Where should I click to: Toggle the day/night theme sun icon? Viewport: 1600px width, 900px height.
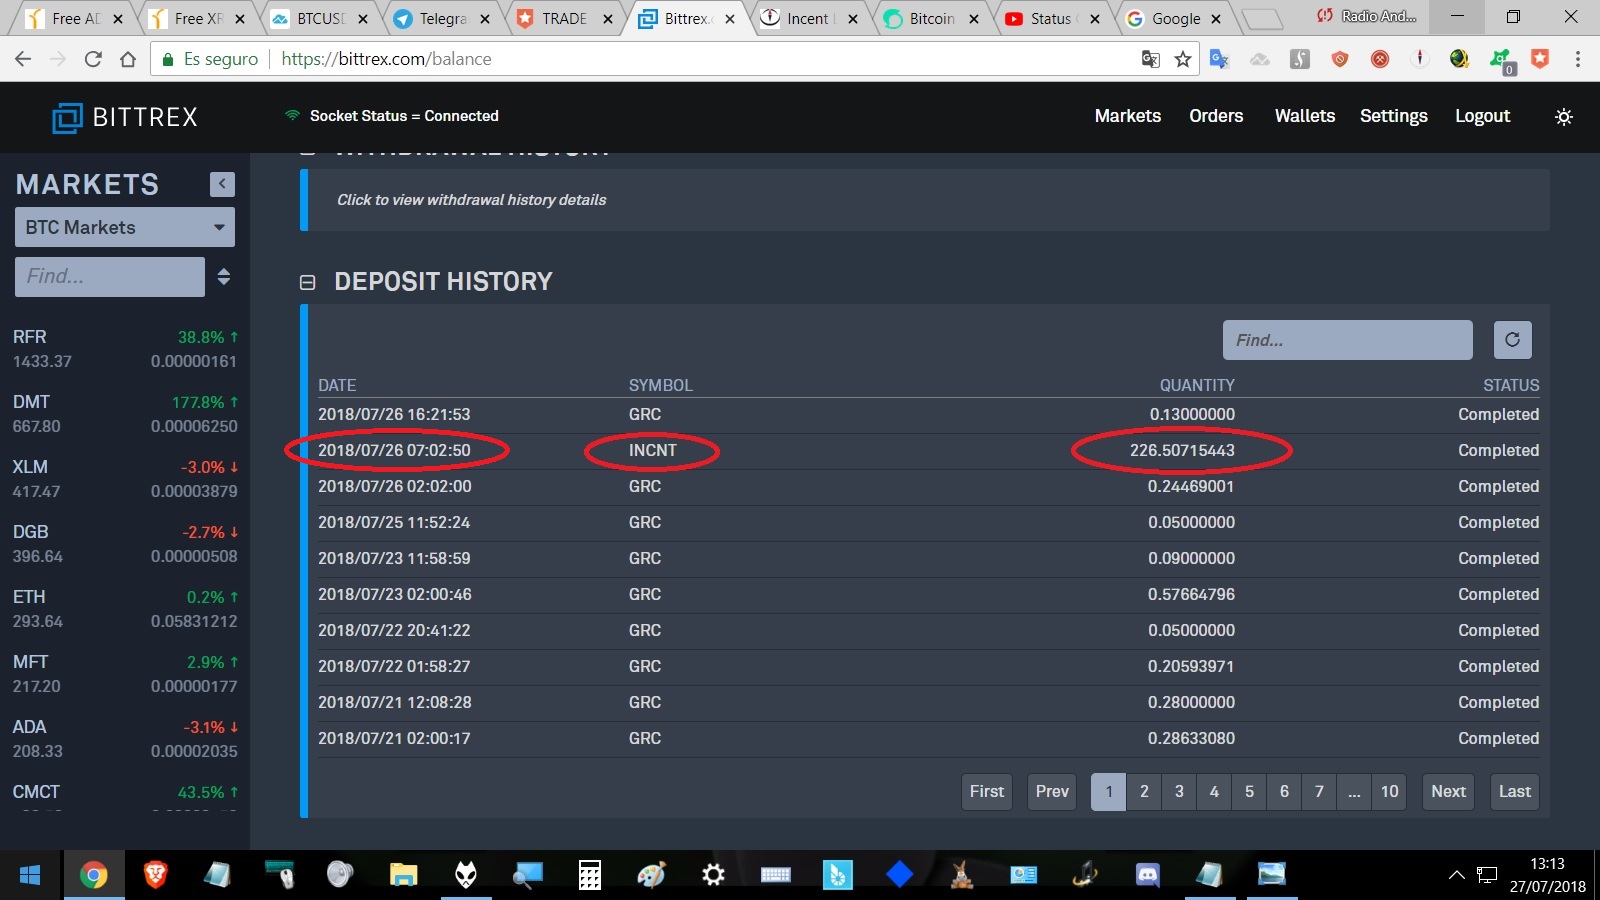click(1564, 117)
